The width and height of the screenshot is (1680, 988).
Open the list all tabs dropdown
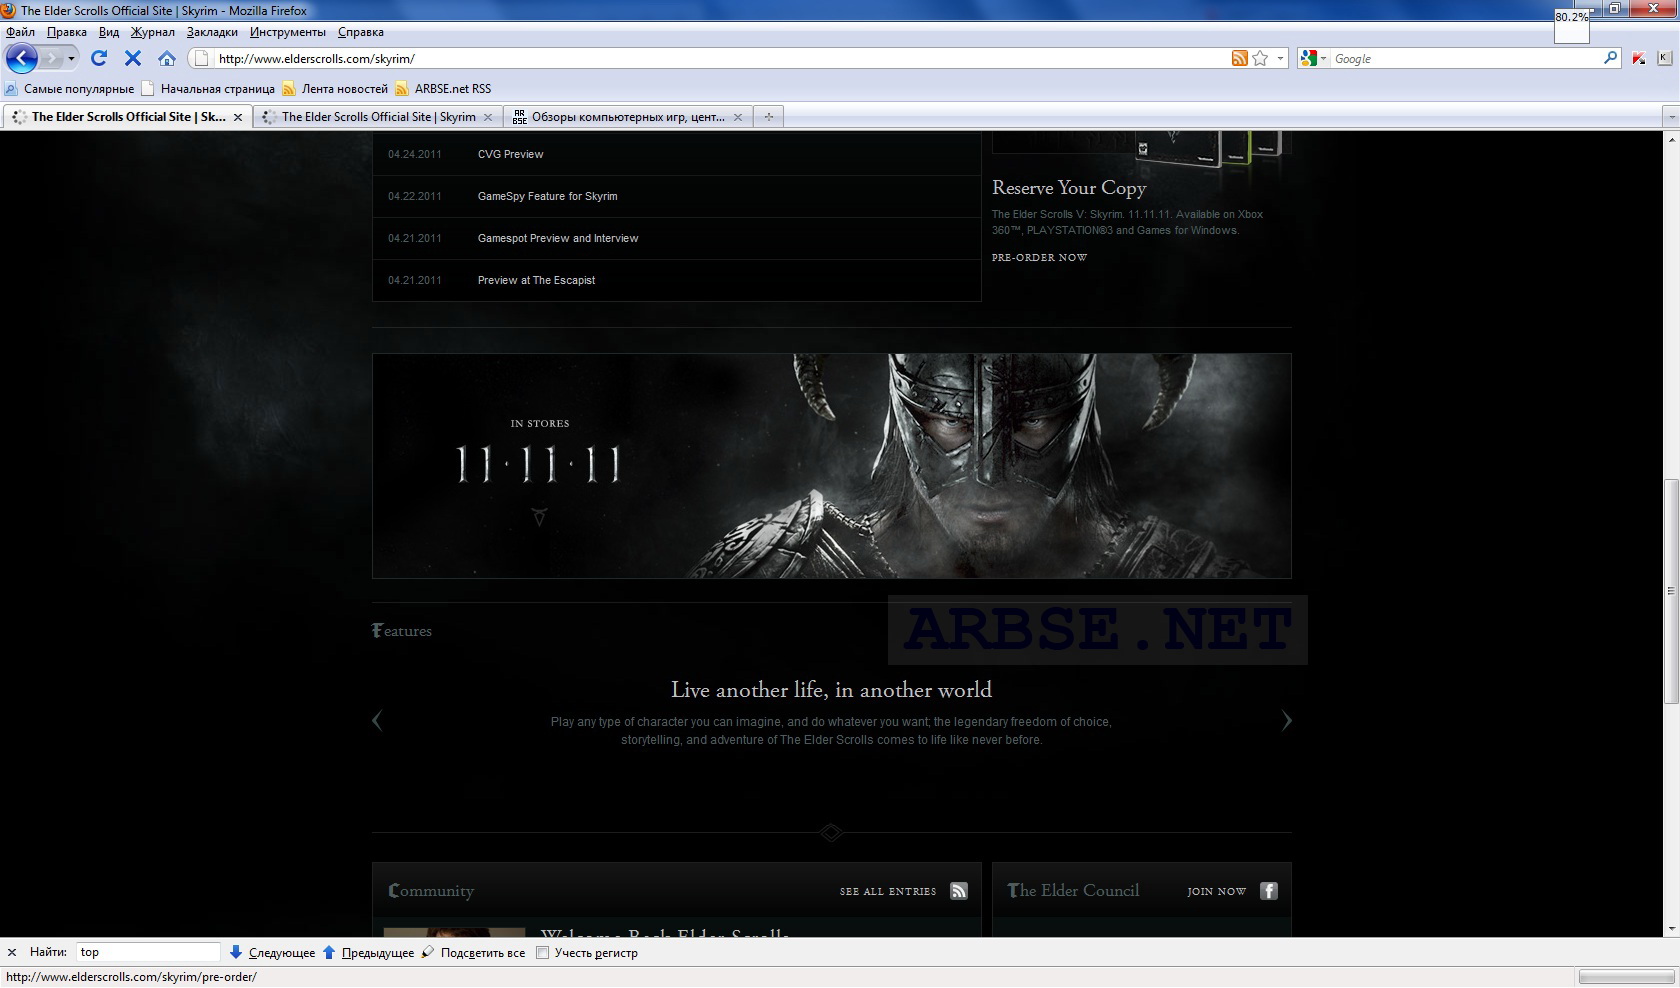coord(1670,117)
